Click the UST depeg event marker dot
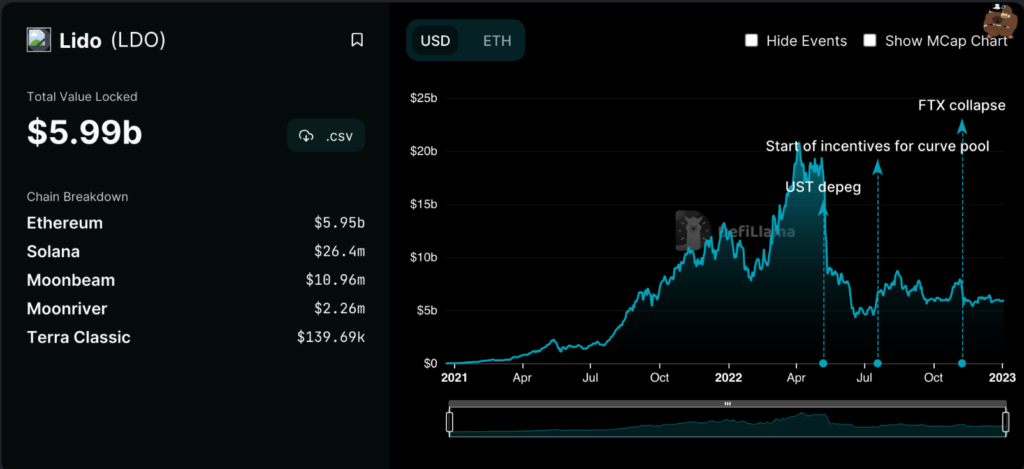This screenshot has width=1024, height=469. [824, 363]
